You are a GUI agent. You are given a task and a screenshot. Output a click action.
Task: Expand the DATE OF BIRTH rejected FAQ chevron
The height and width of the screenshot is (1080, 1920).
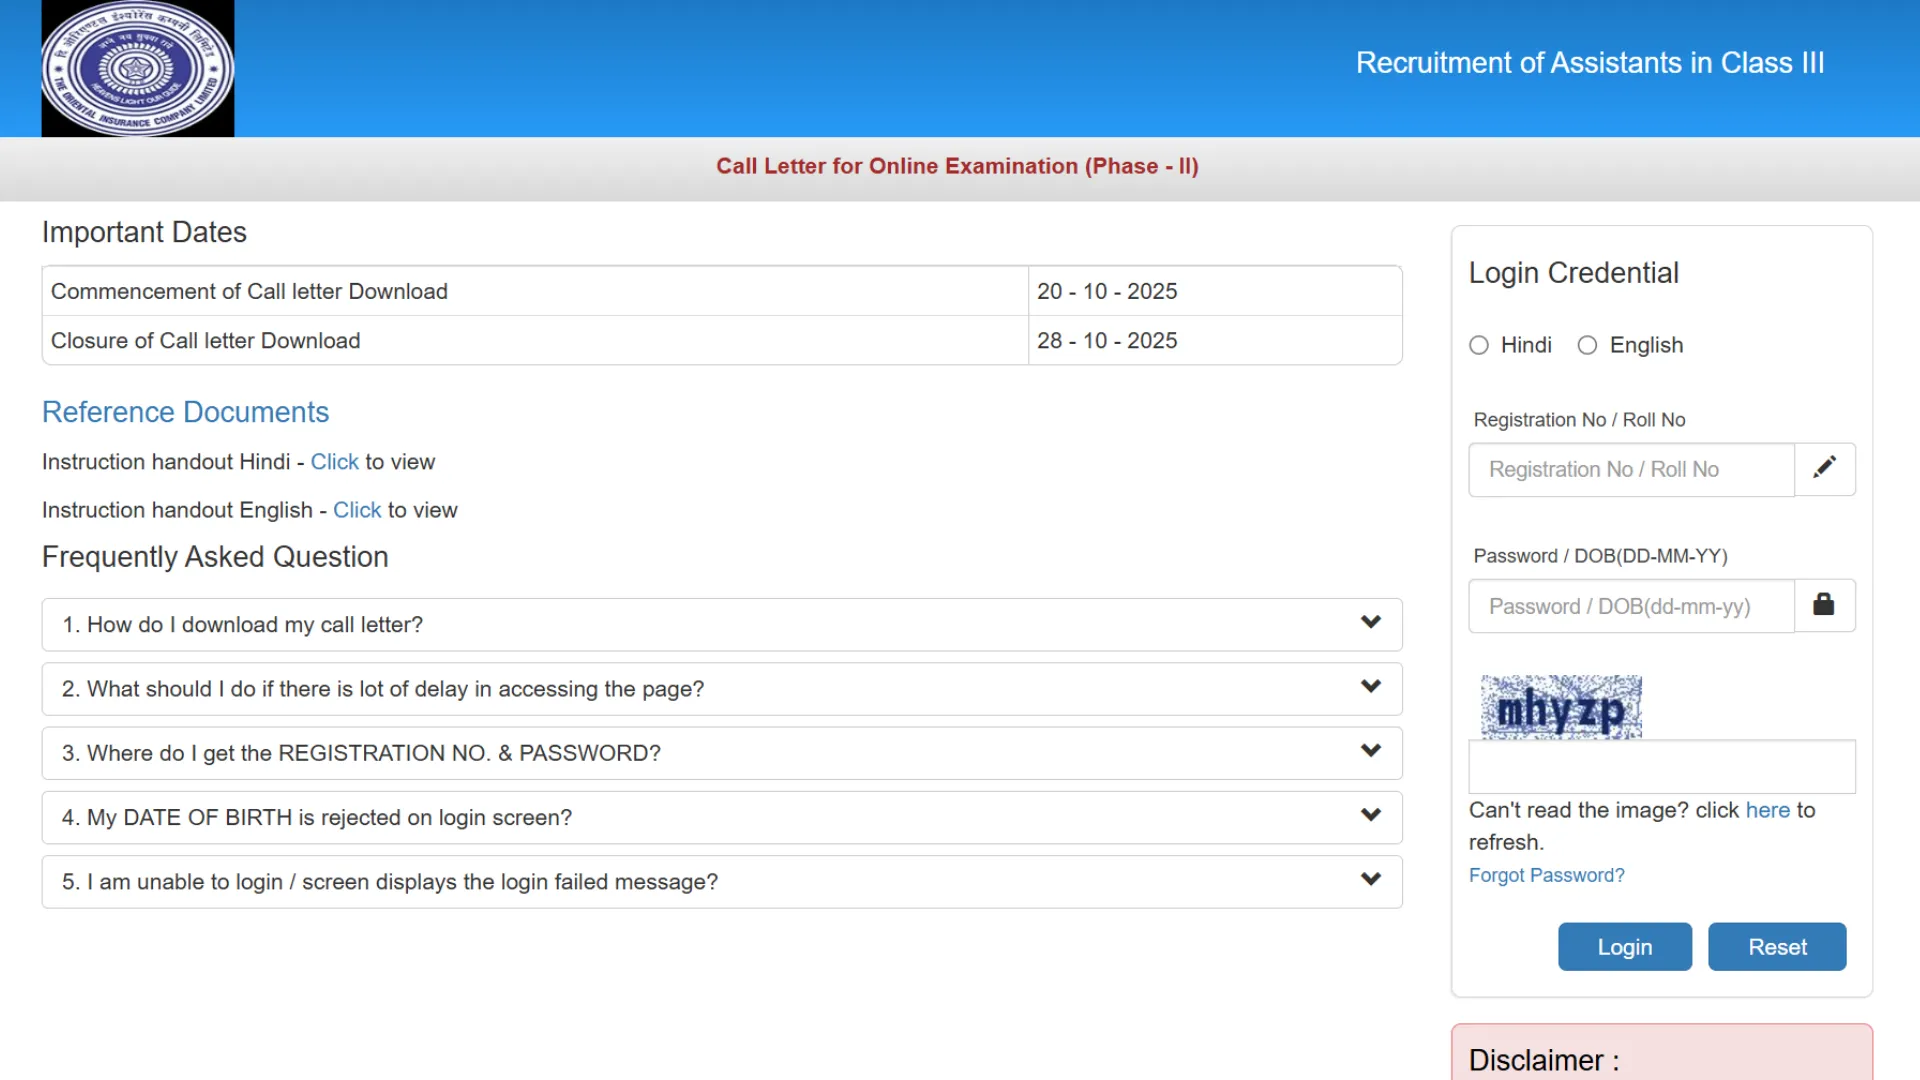coord(1370,816)
